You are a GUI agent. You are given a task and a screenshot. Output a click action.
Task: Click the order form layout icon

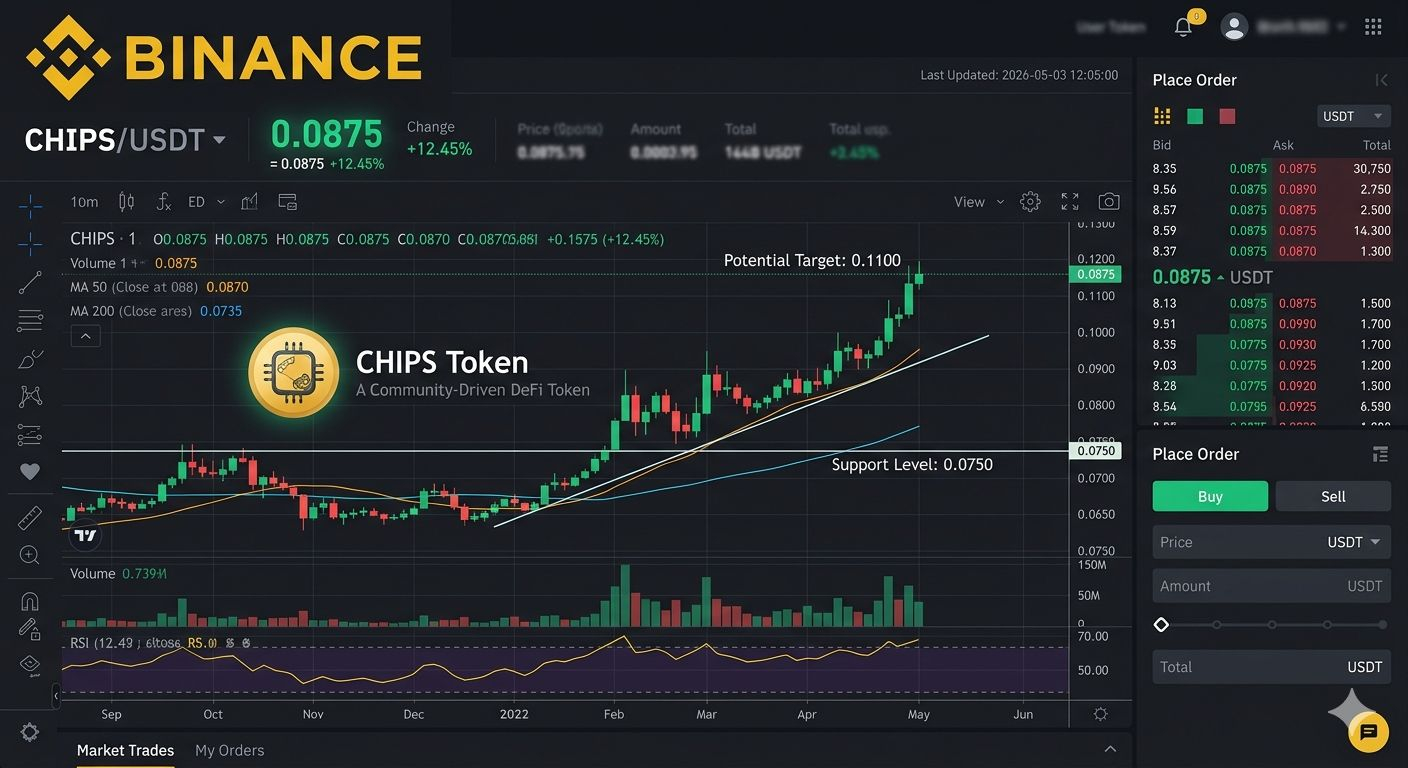tap(1380, 454)
